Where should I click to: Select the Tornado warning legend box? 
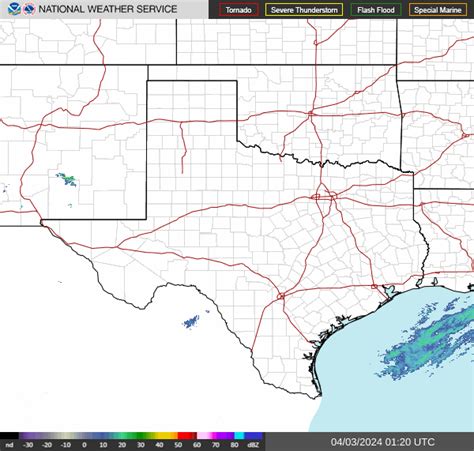click(x=239, y=10)
